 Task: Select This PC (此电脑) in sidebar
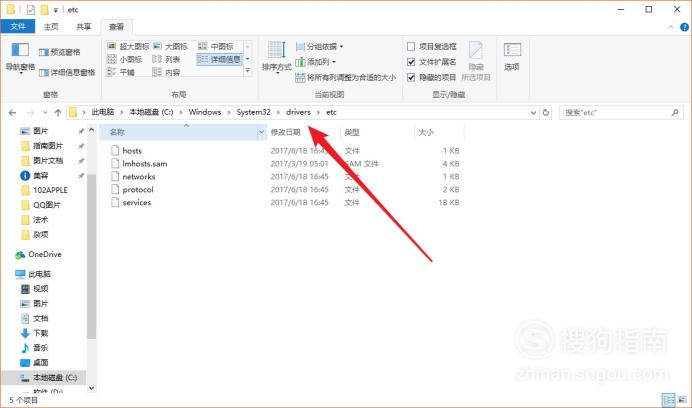(39, 274)
